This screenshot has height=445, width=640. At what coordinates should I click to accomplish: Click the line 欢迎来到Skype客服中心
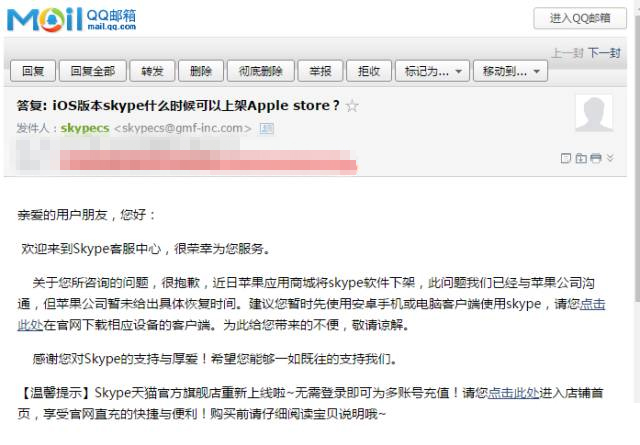click(x=91, y=248)
